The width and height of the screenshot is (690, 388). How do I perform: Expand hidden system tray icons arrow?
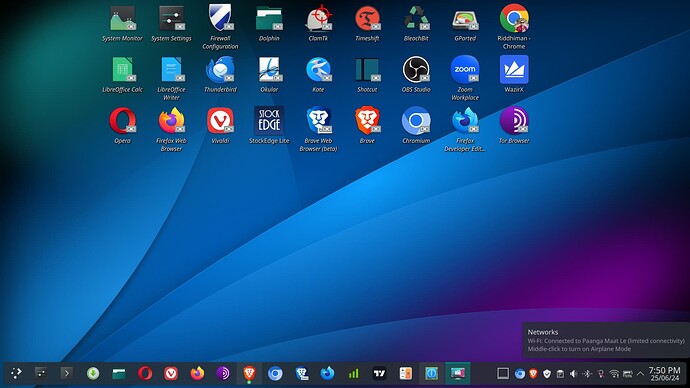coord(641,374)
